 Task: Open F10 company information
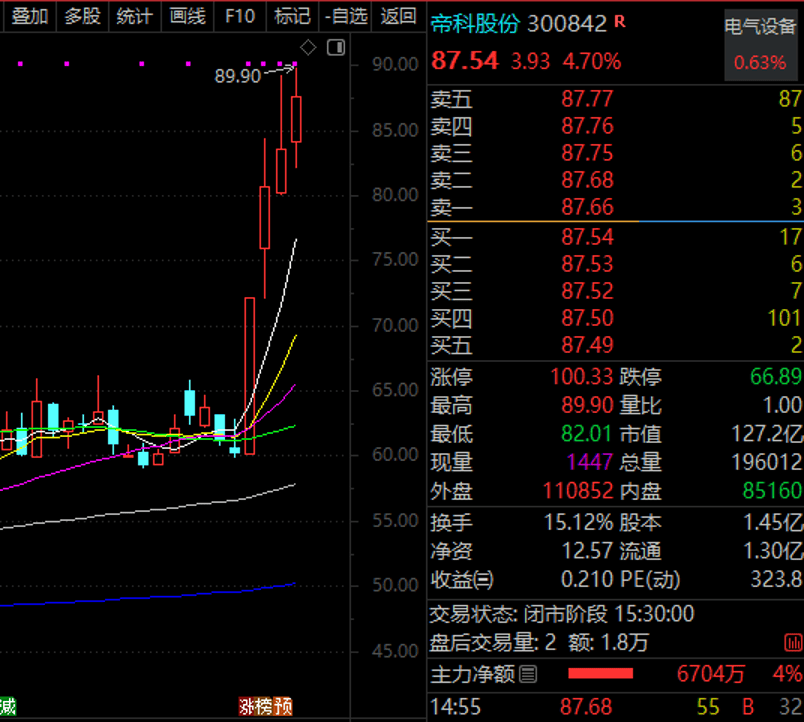[240, 15]
